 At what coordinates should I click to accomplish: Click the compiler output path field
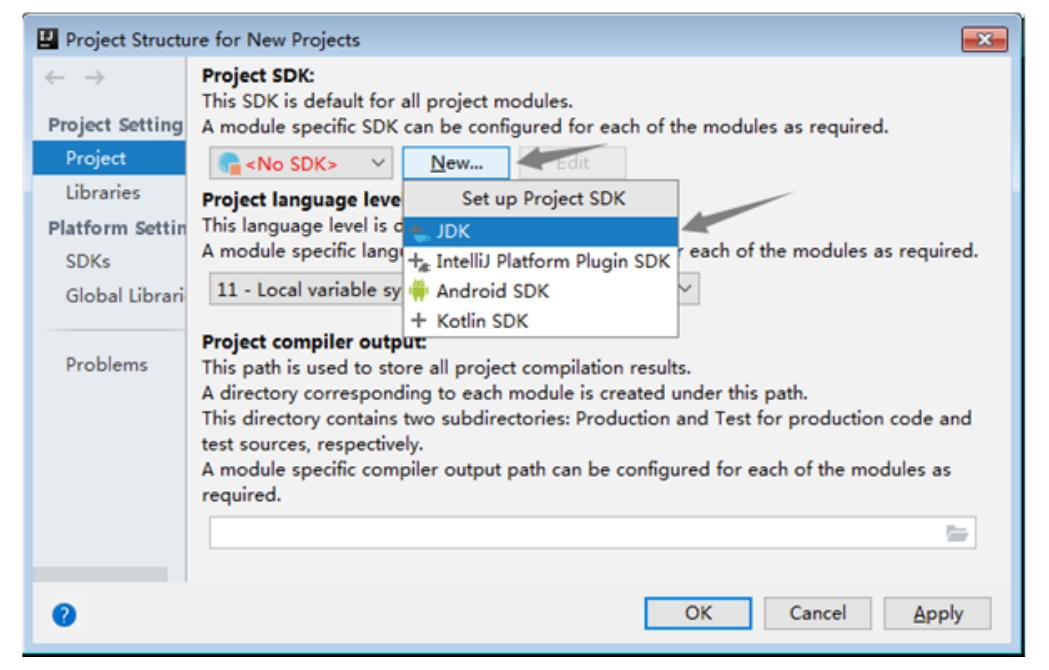coord(575,533)
